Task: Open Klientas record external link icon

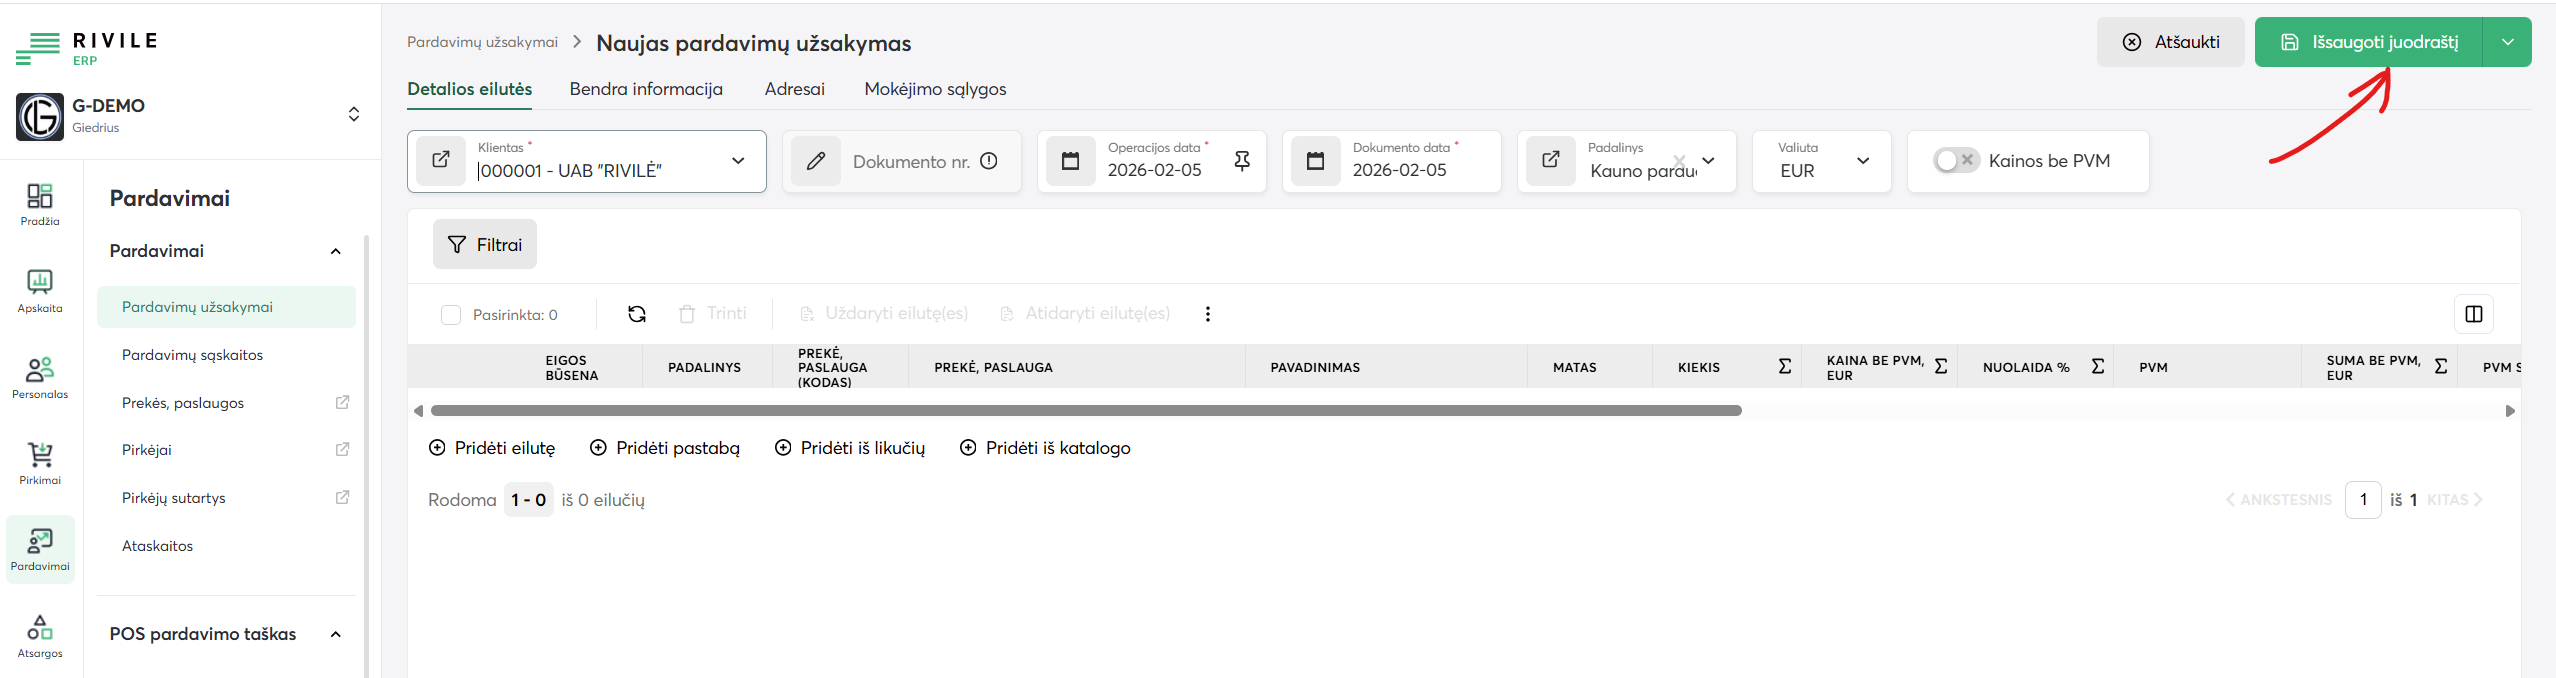Action: click(x=441, y=161)
